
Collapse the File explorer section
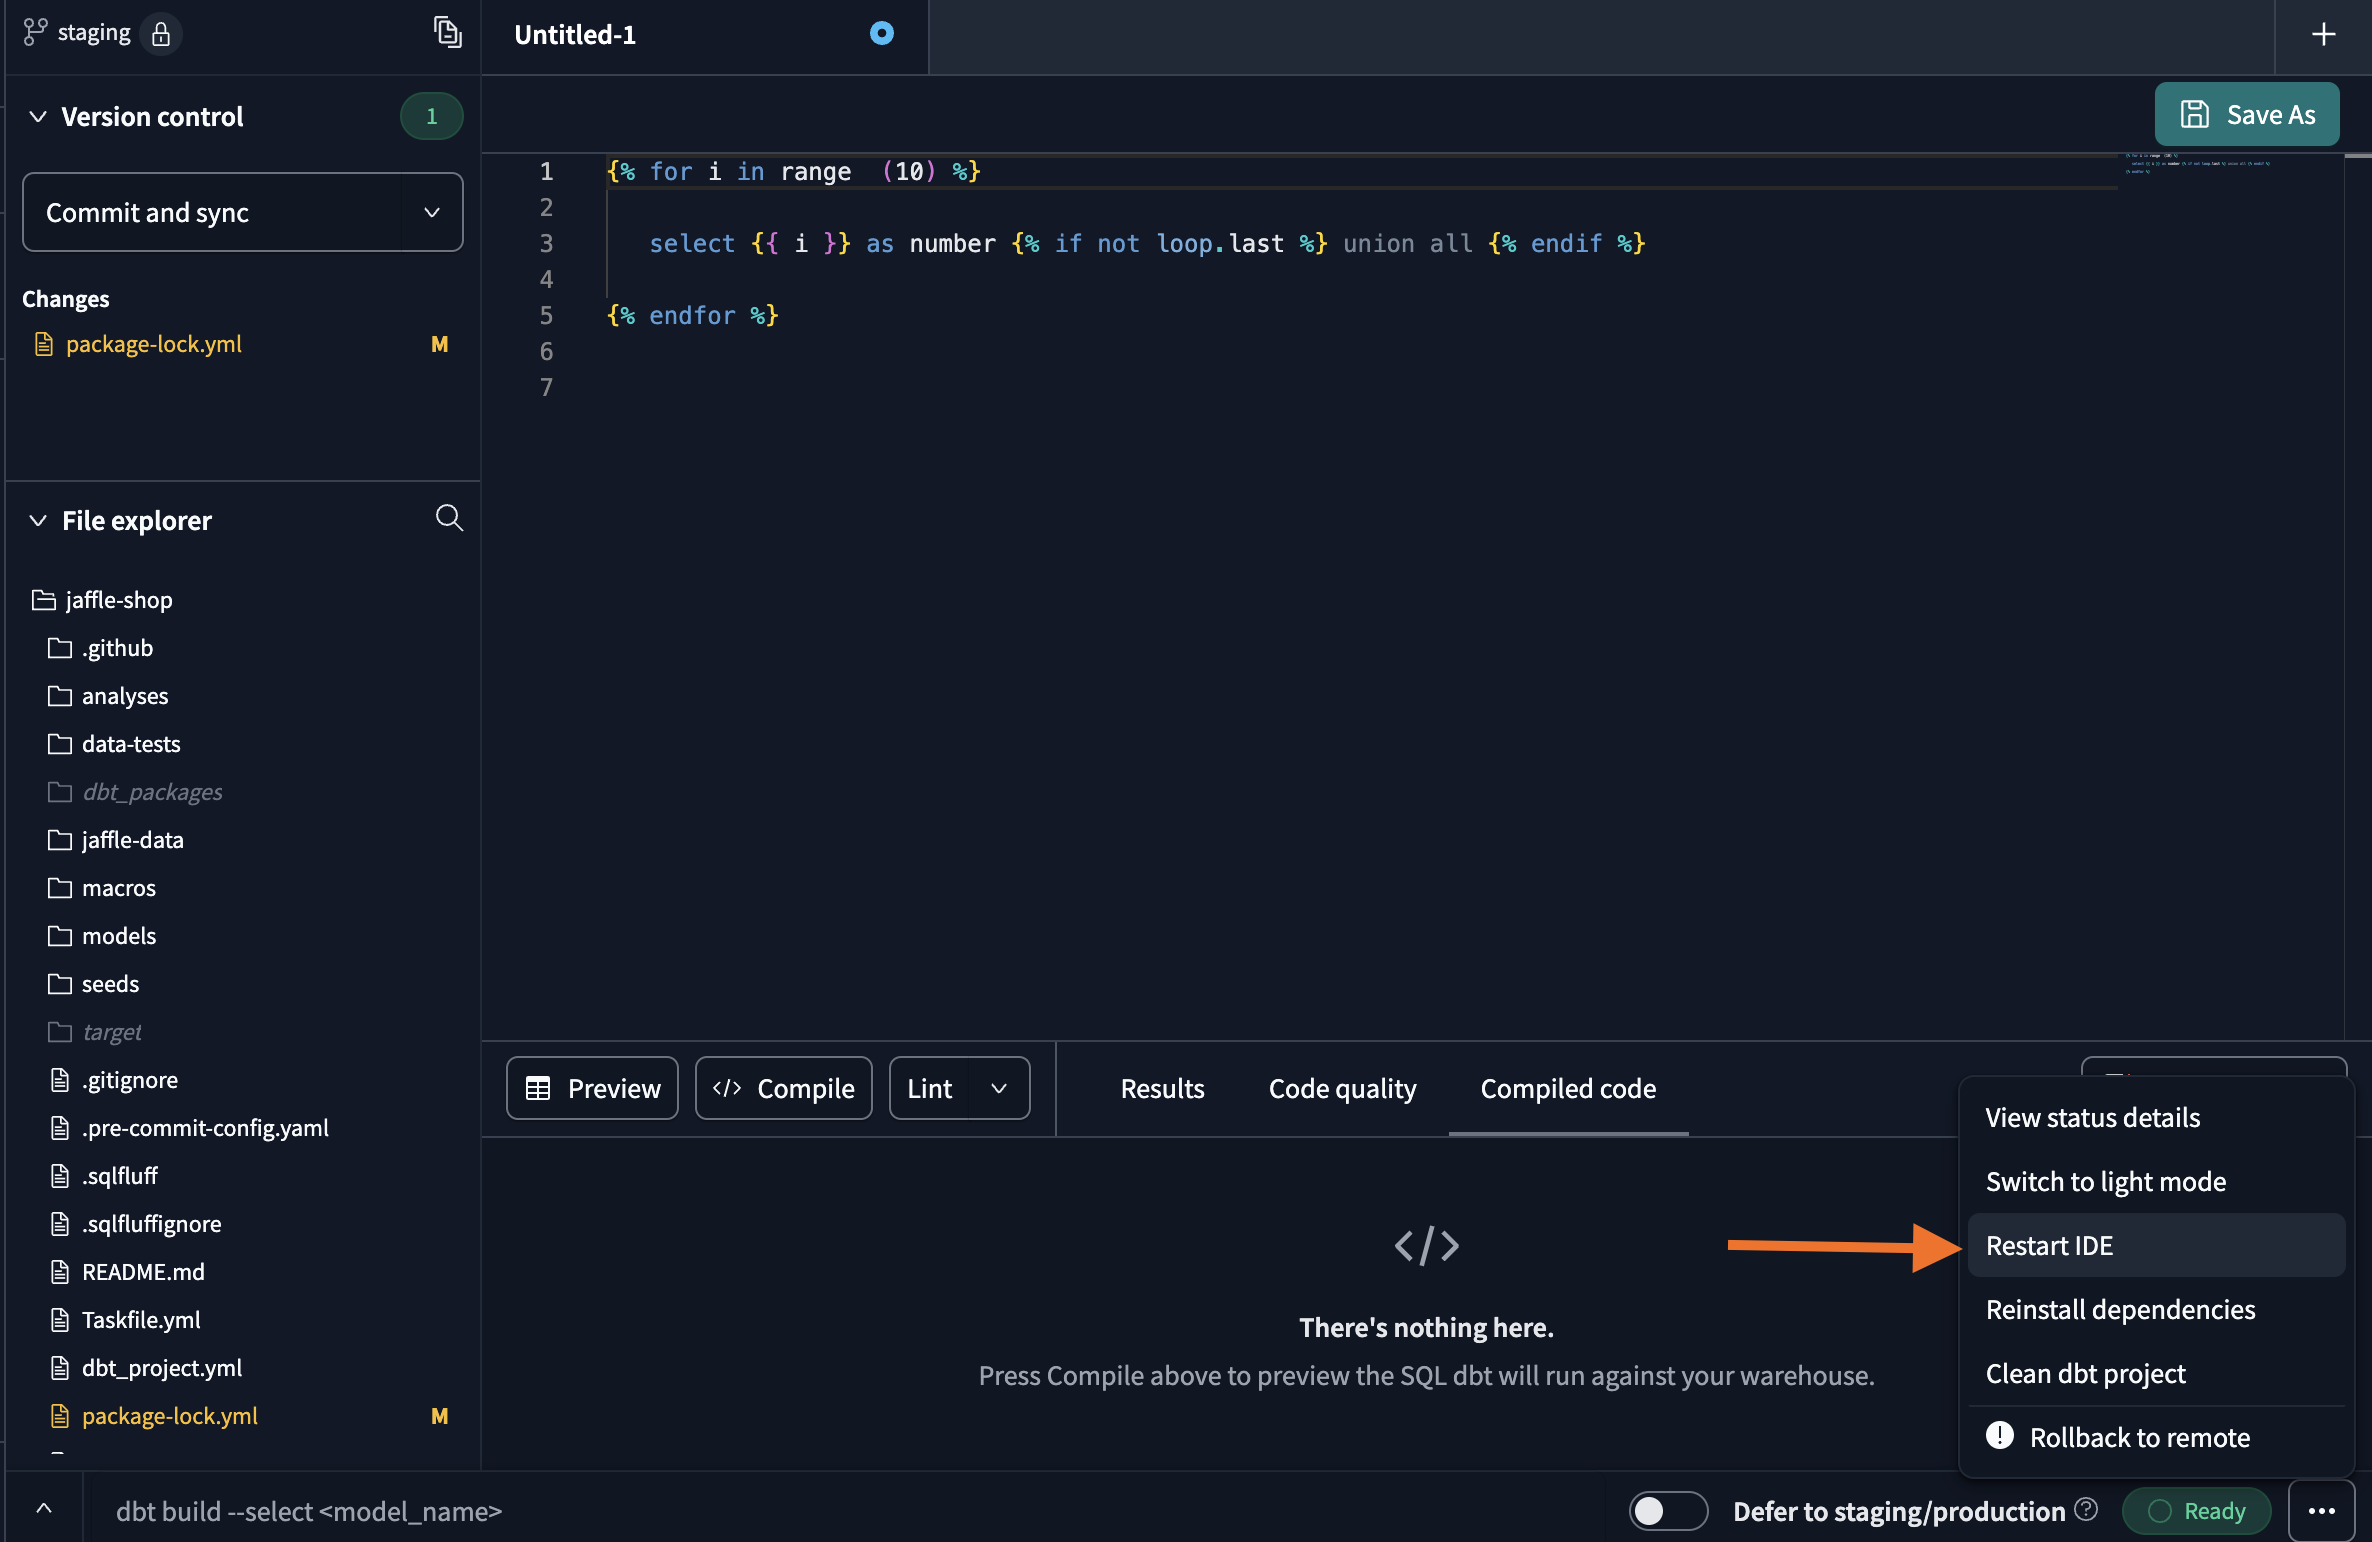(37, 520)
